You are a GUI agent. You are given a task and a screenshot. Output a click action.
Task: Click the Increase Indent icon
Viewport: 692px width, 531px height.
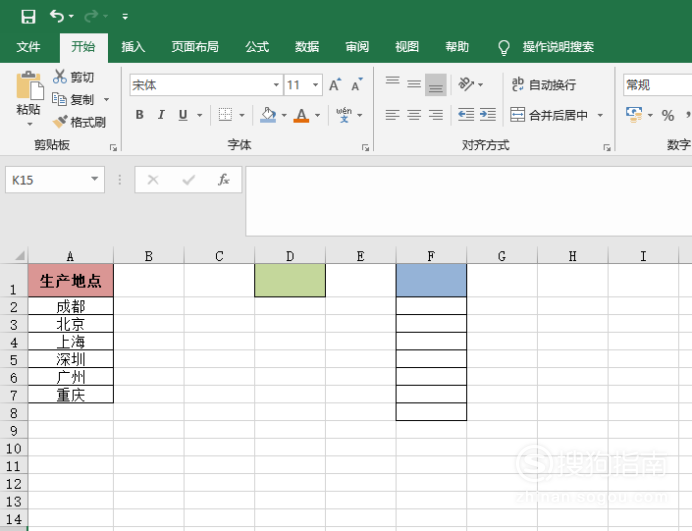pyautogui.click(x=488, y=115)
